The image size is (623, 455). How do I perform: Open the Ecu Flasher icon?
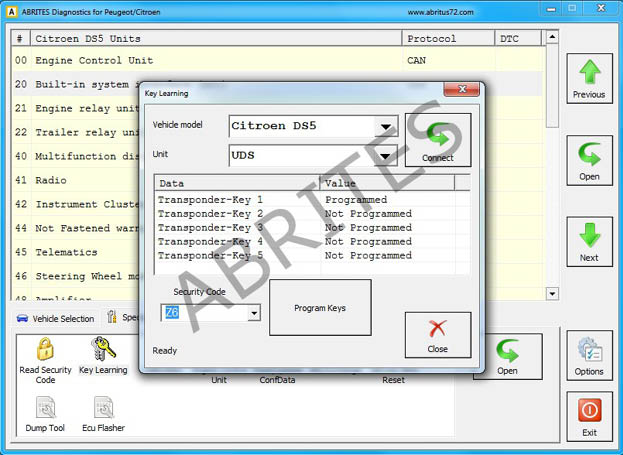[103, 414]
